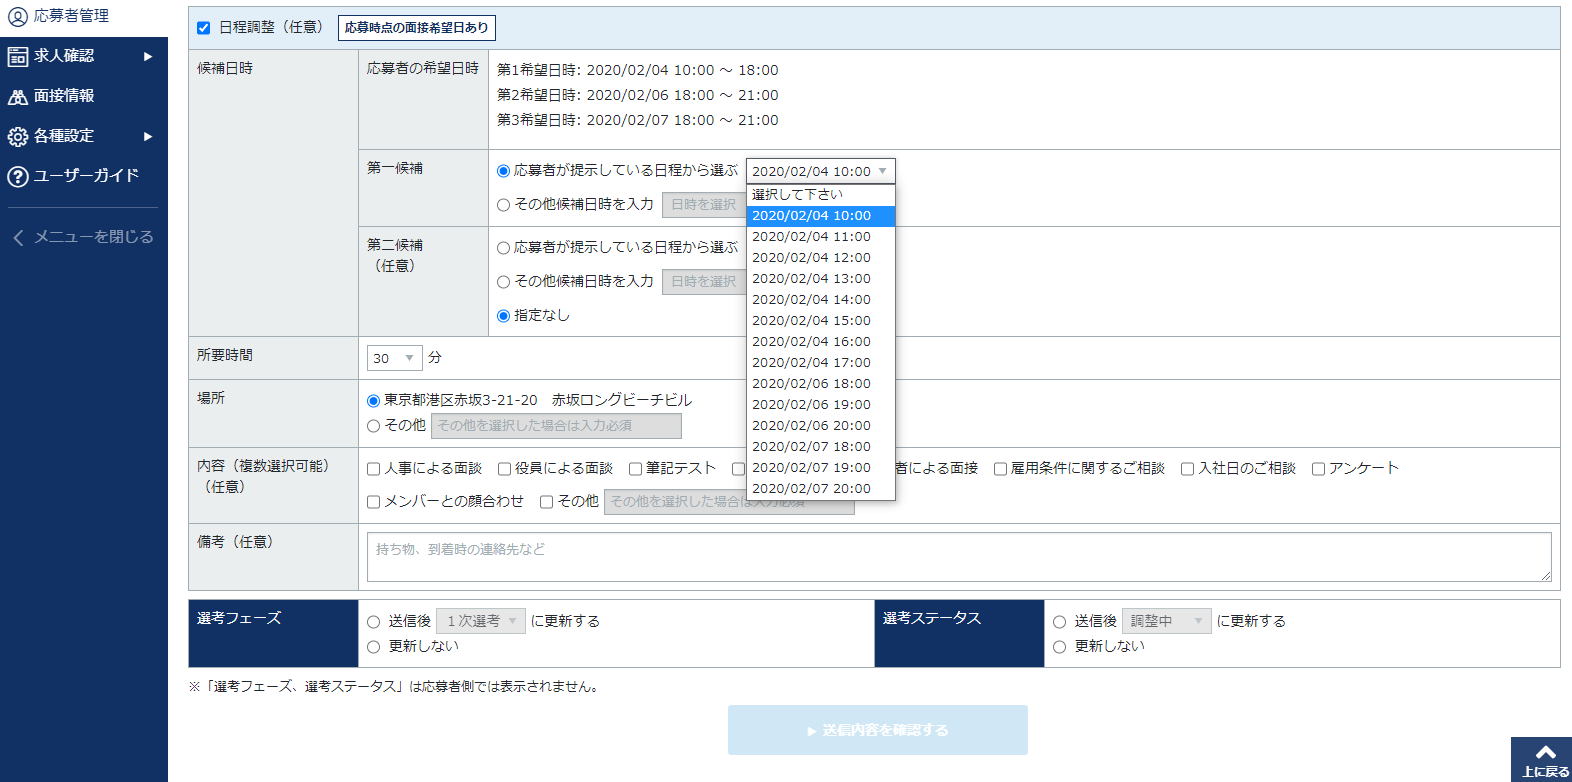
Task: Click the 備考 notes text area
Action: 959,557
